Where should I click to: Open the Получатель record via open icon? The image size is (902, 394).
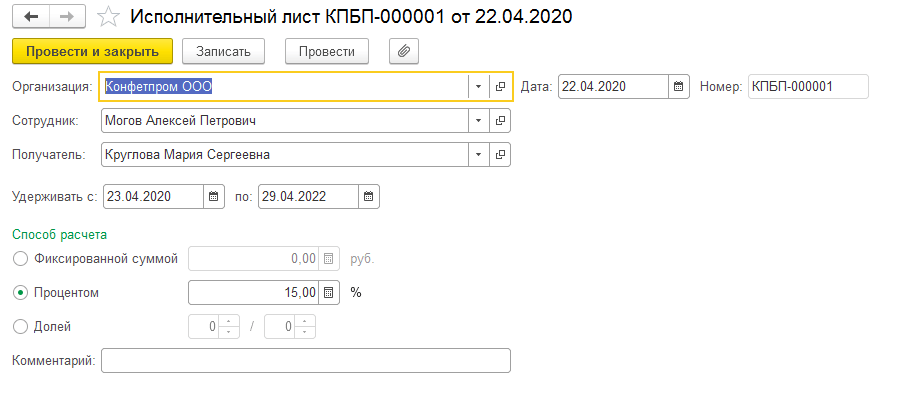tap(500, 155)
